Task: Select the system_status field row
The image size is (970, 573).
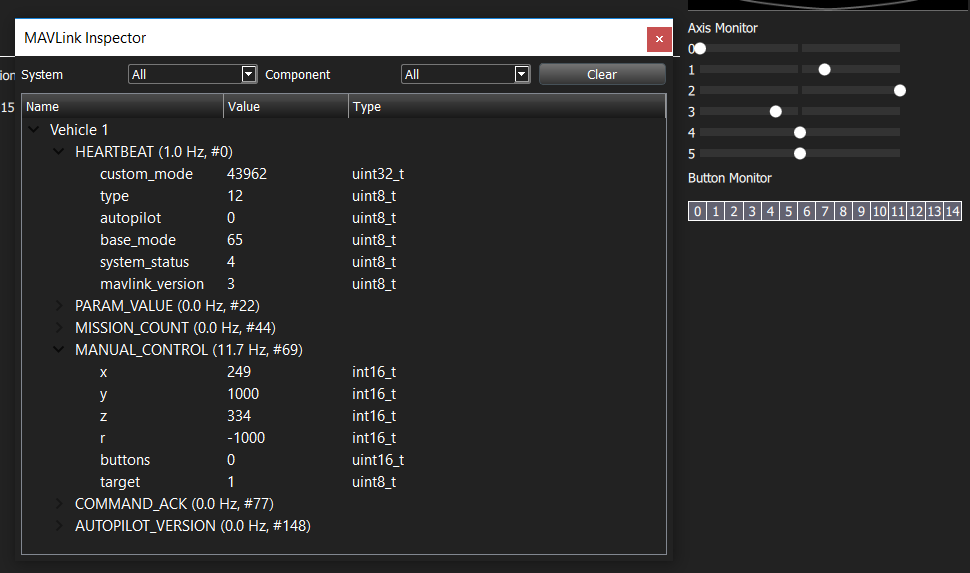Action: point(344,262)
